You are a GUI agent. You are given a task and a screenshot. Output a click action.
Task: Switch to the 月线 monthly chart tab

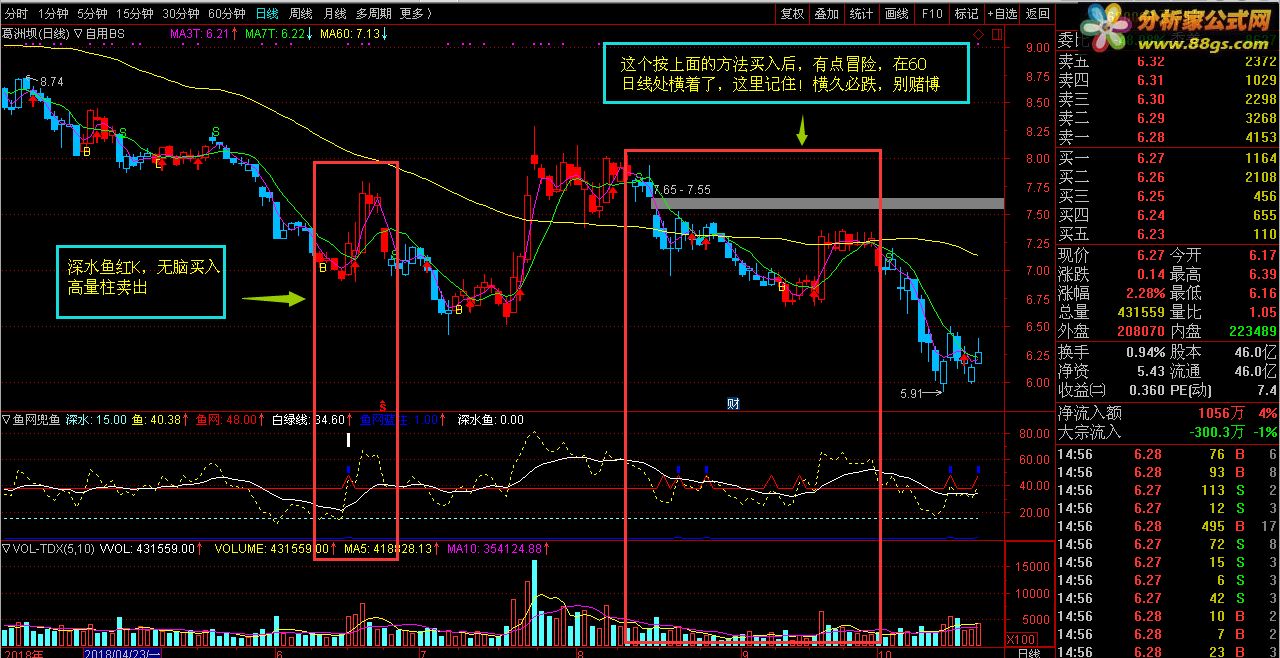335,14
